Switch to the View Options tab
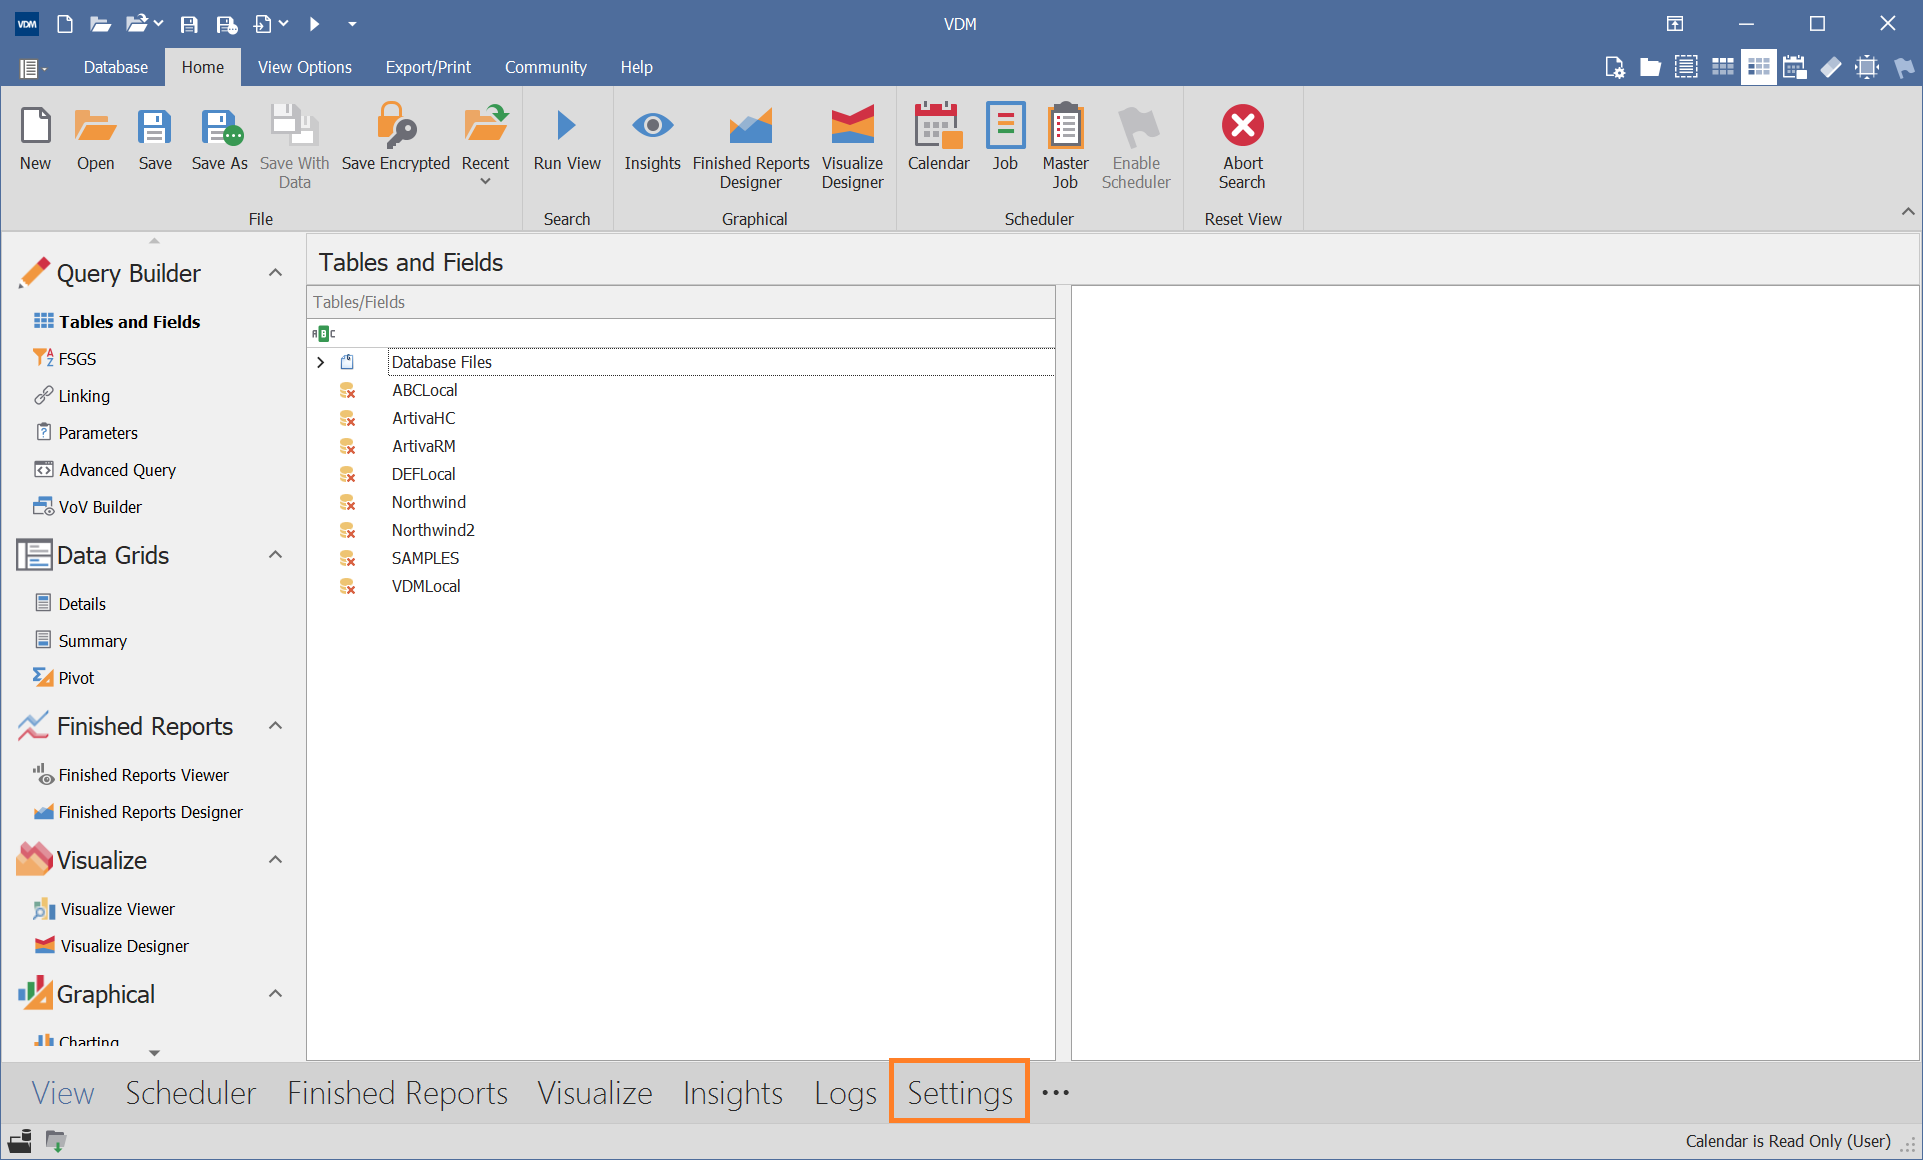The width and height of the screenshot is (1923, 1160). (x=305, y=67)
